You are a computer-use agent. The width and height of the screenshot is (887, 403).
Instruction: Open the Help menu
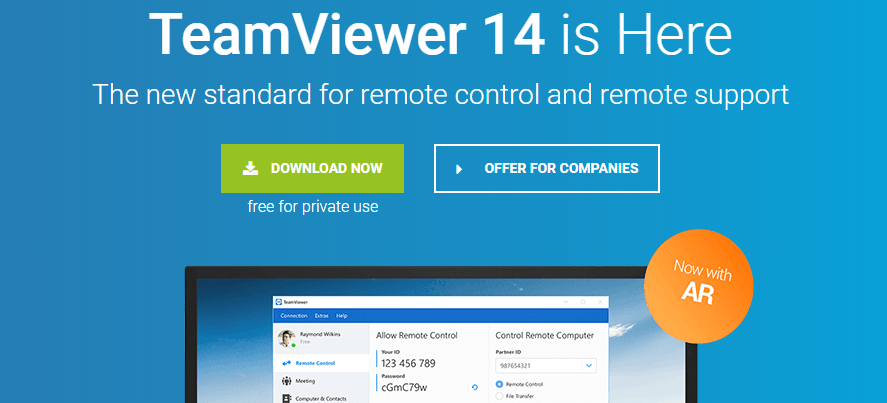(x=342, y=316)
